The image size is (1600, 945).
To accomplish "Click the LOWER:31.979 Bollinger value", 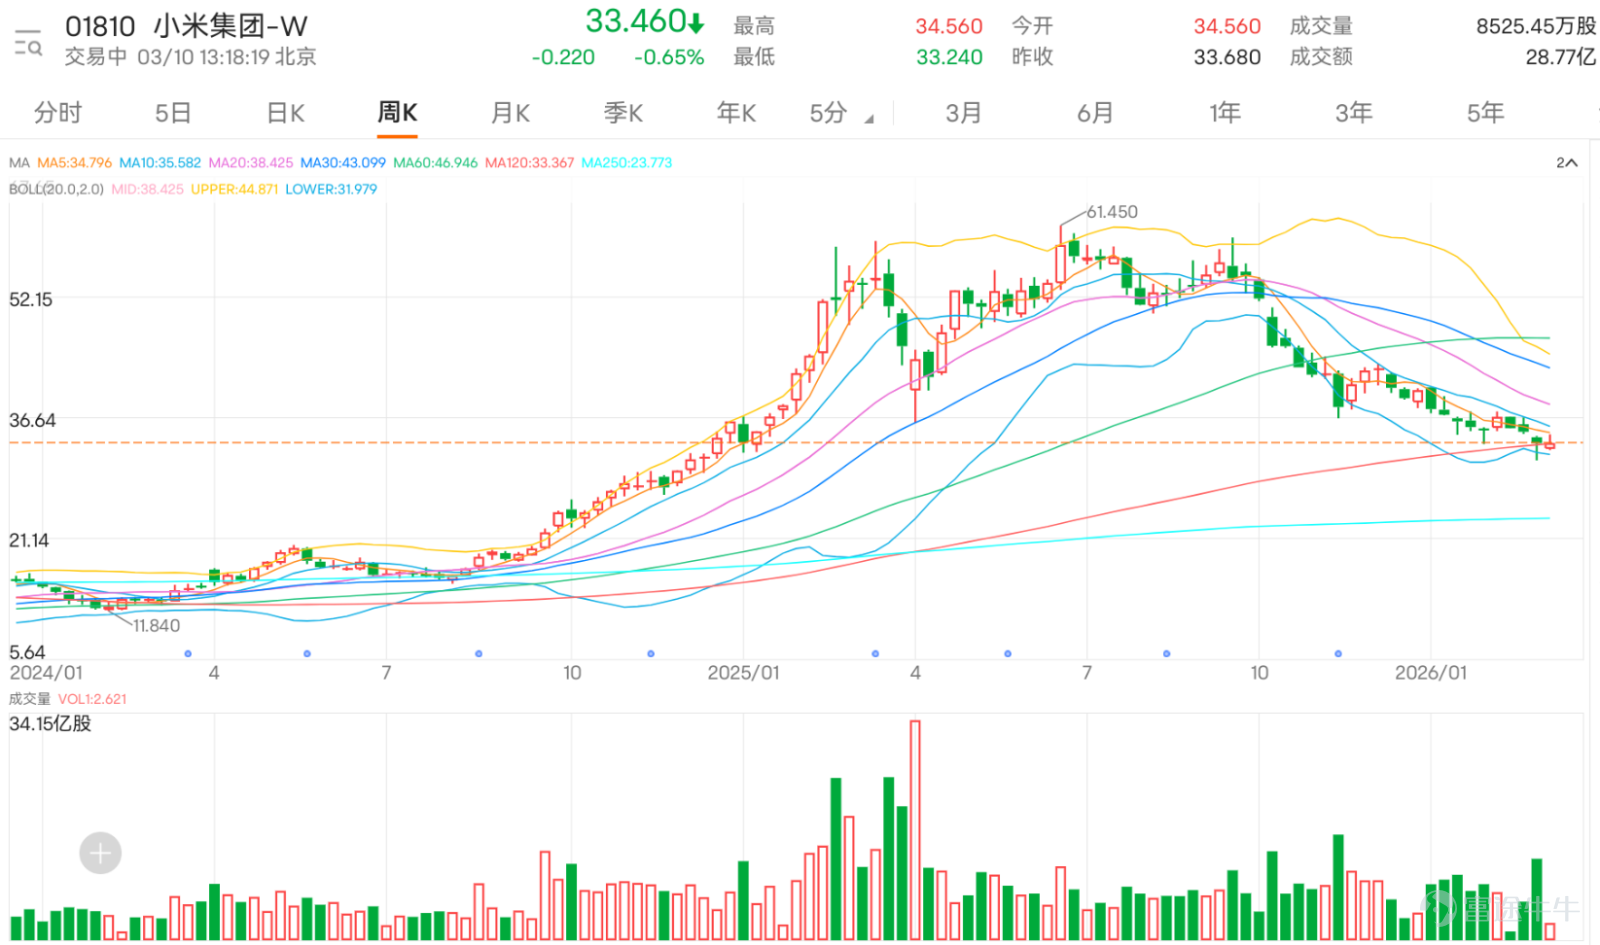I will [x=331, y=189].
